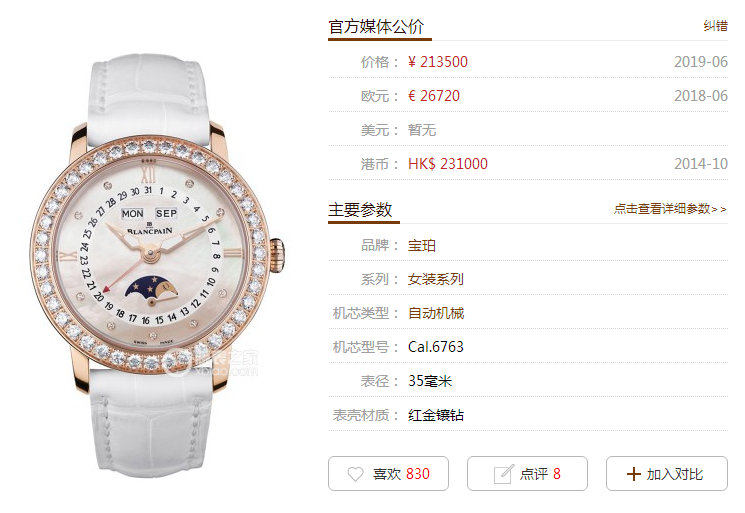This screenshot has width=745, height=513.
Task: Open 点击查看详细参数 detailed parameters link
Action: point(670,209)
